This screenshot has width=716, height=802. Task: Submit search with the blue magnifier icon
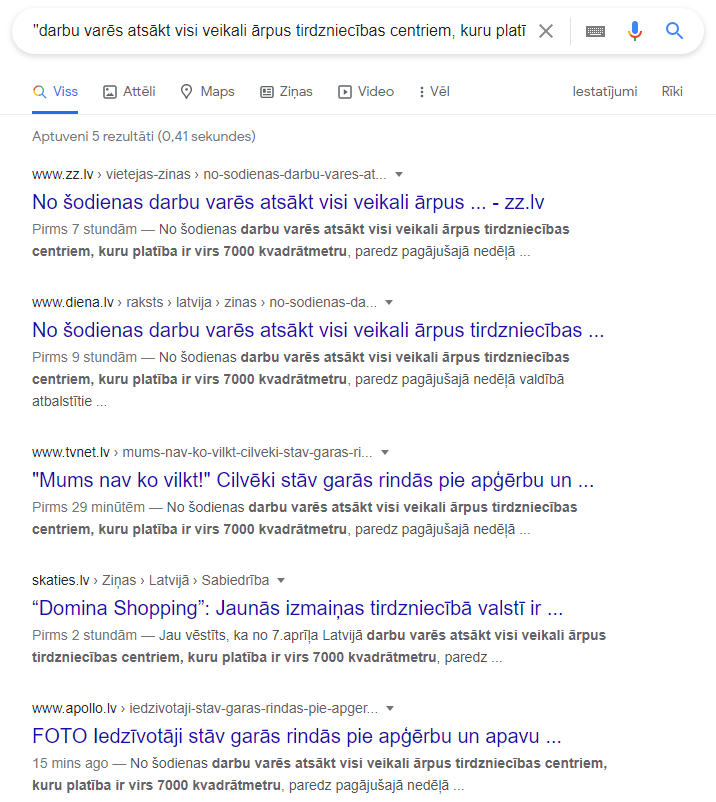tap(675, 31)
